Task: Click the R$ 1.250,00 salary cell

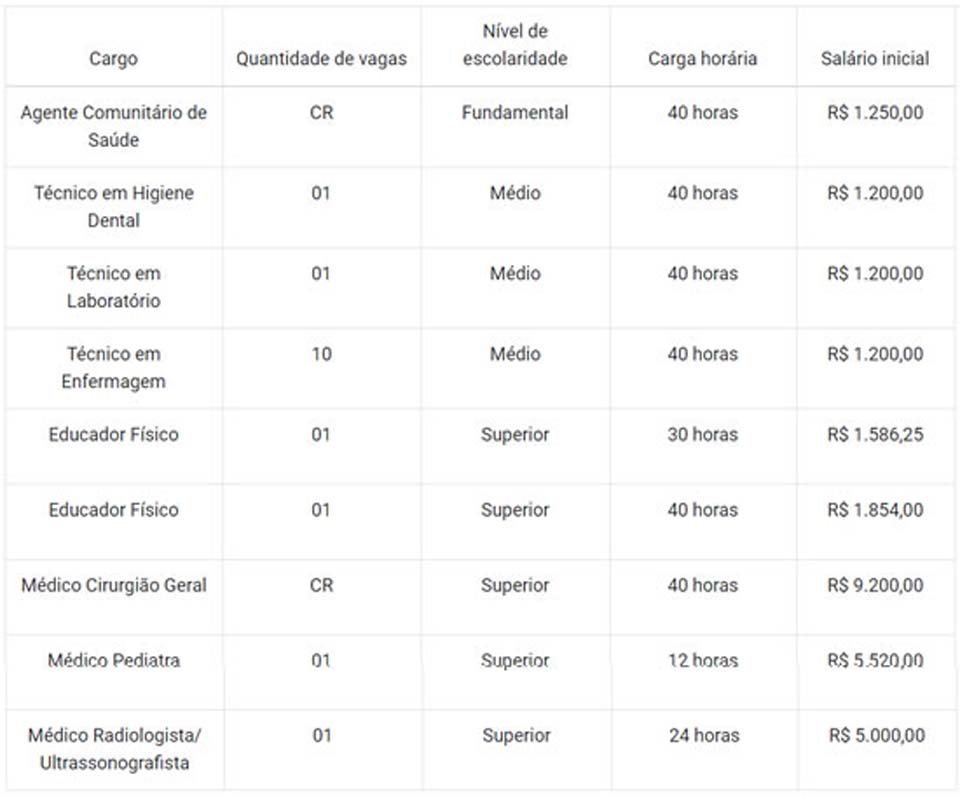Action: [x=875, y=113]
